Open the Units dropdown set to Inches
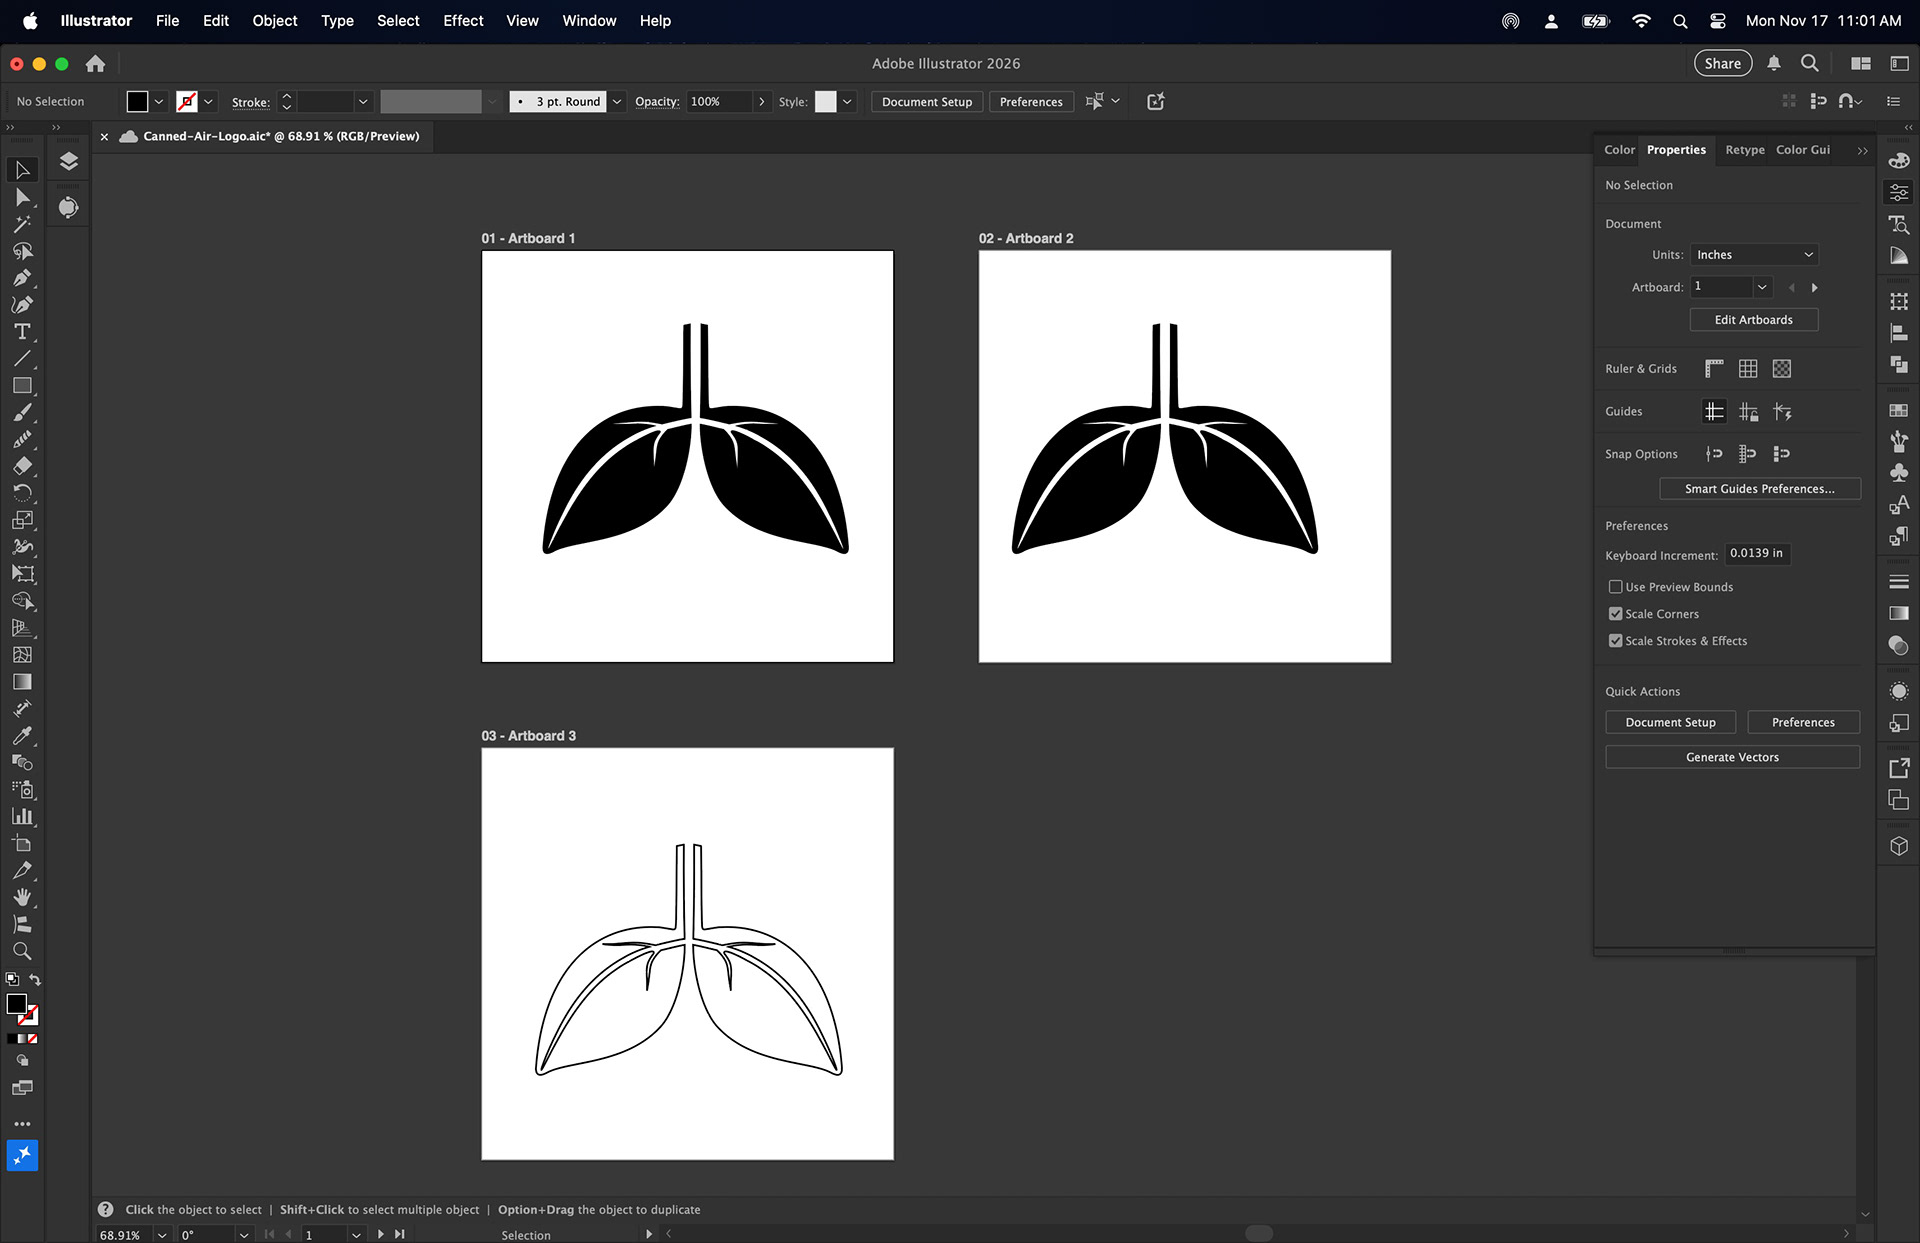1920x1243 pixels. pyautogui.click(x=1754, y=255)
